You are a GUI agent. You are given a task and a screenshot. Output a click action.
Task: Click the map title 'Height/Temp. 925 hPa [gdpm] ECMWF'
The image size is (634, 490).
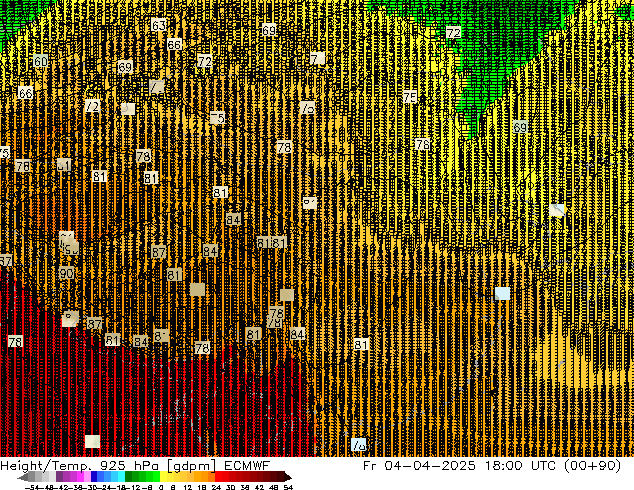pyautogui.click(x=135, y=466)
